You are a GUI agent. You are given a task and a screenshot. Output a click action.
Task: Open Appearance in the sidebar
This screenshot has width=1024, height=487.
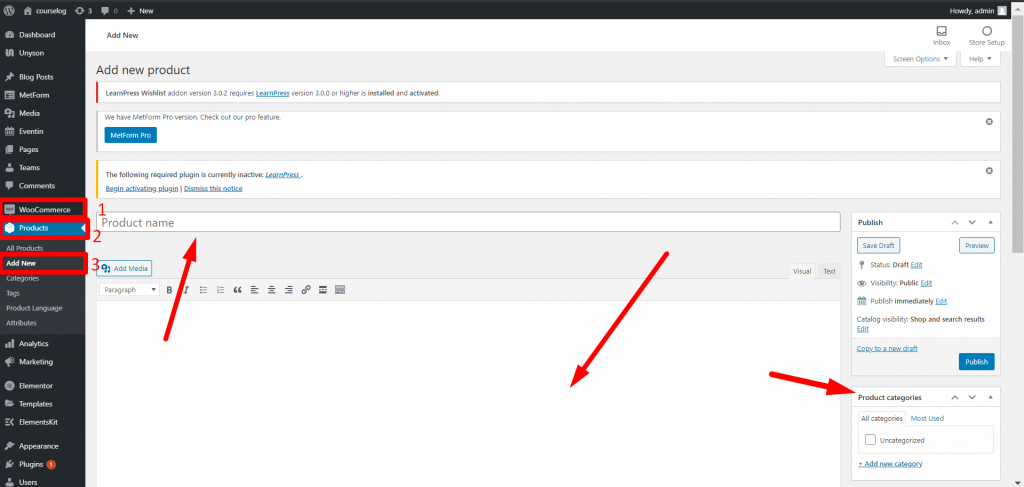tap(39, 446)
